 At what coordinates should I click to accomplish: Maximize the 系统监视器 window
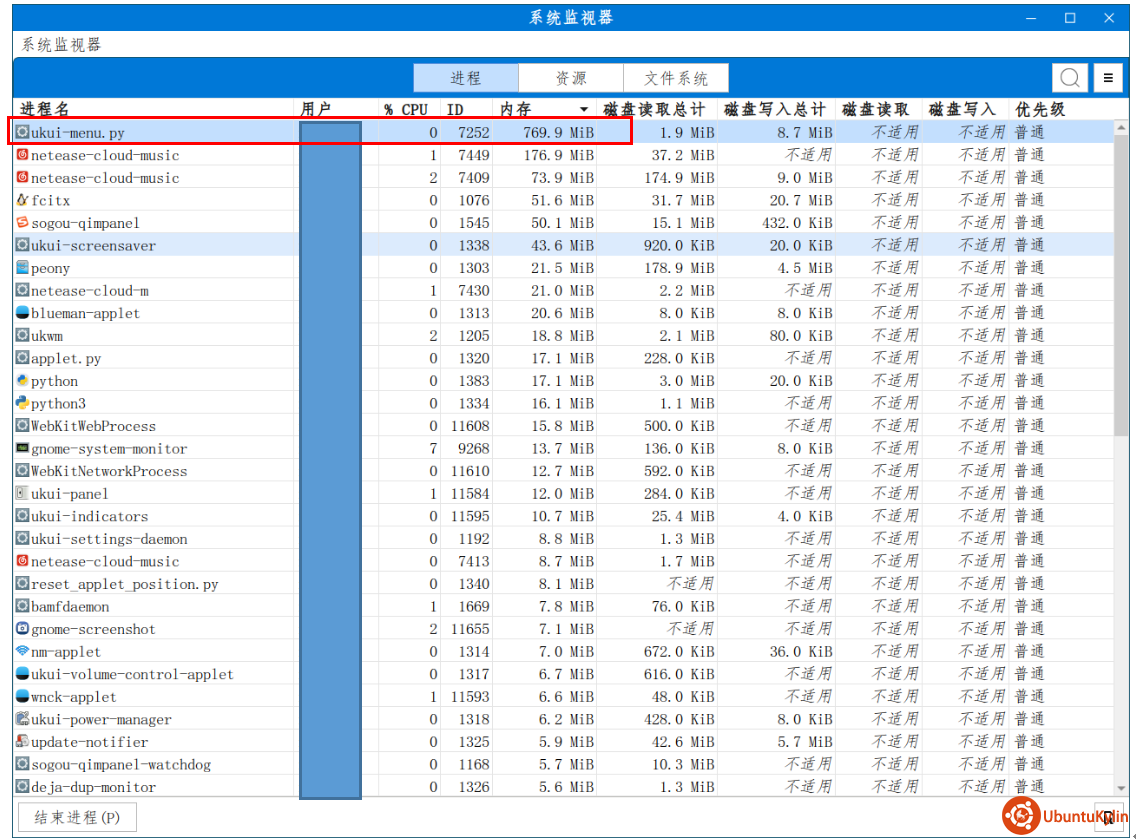(1069, 17)
